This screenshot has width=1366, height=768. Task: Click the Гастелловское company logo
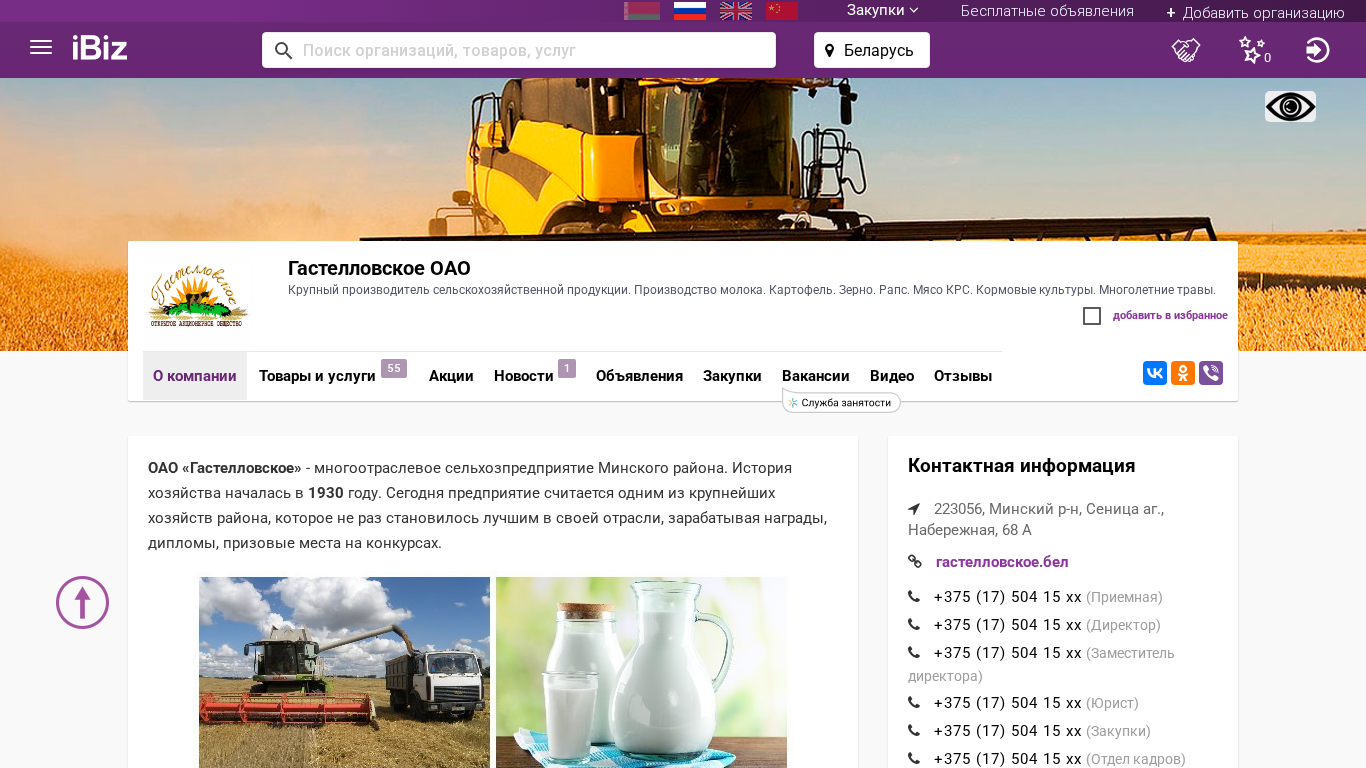tap(198, 297)
